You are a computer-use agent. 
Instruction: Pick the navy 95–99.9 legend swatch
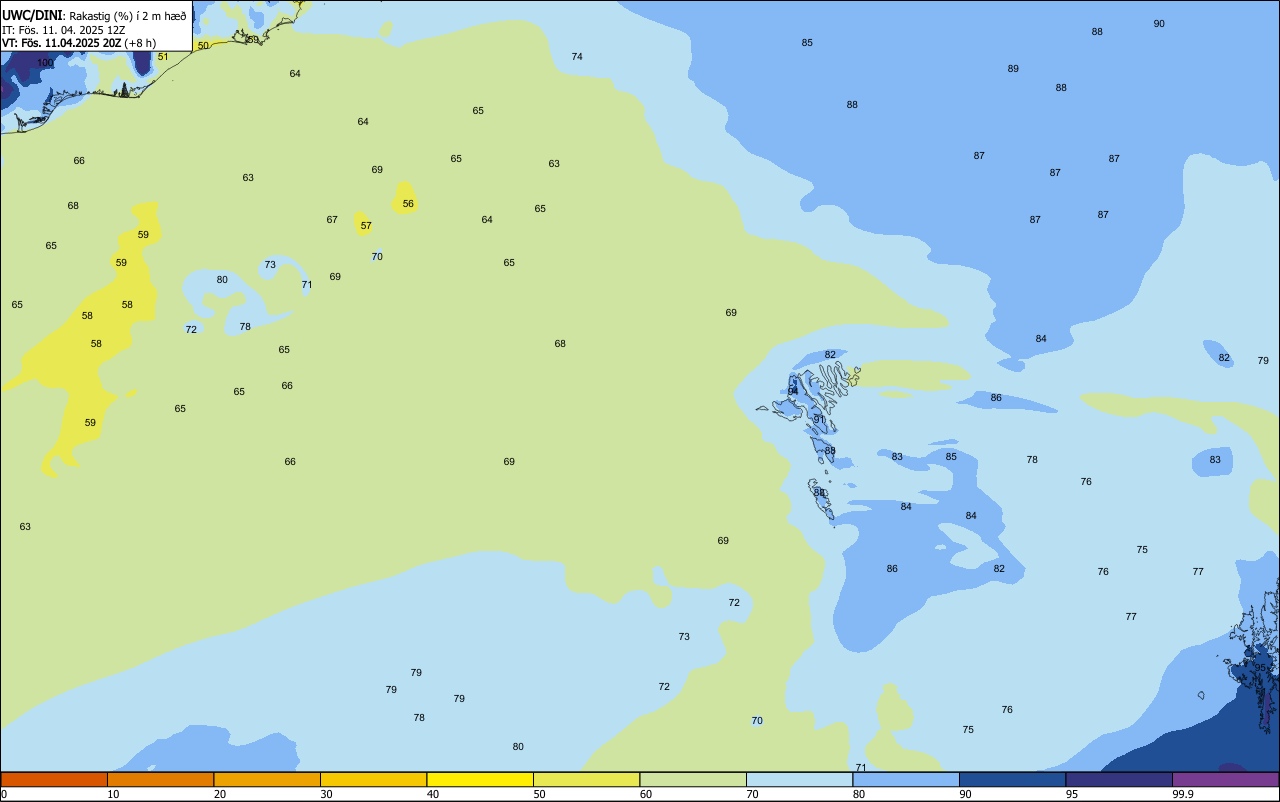point(1119,779)
